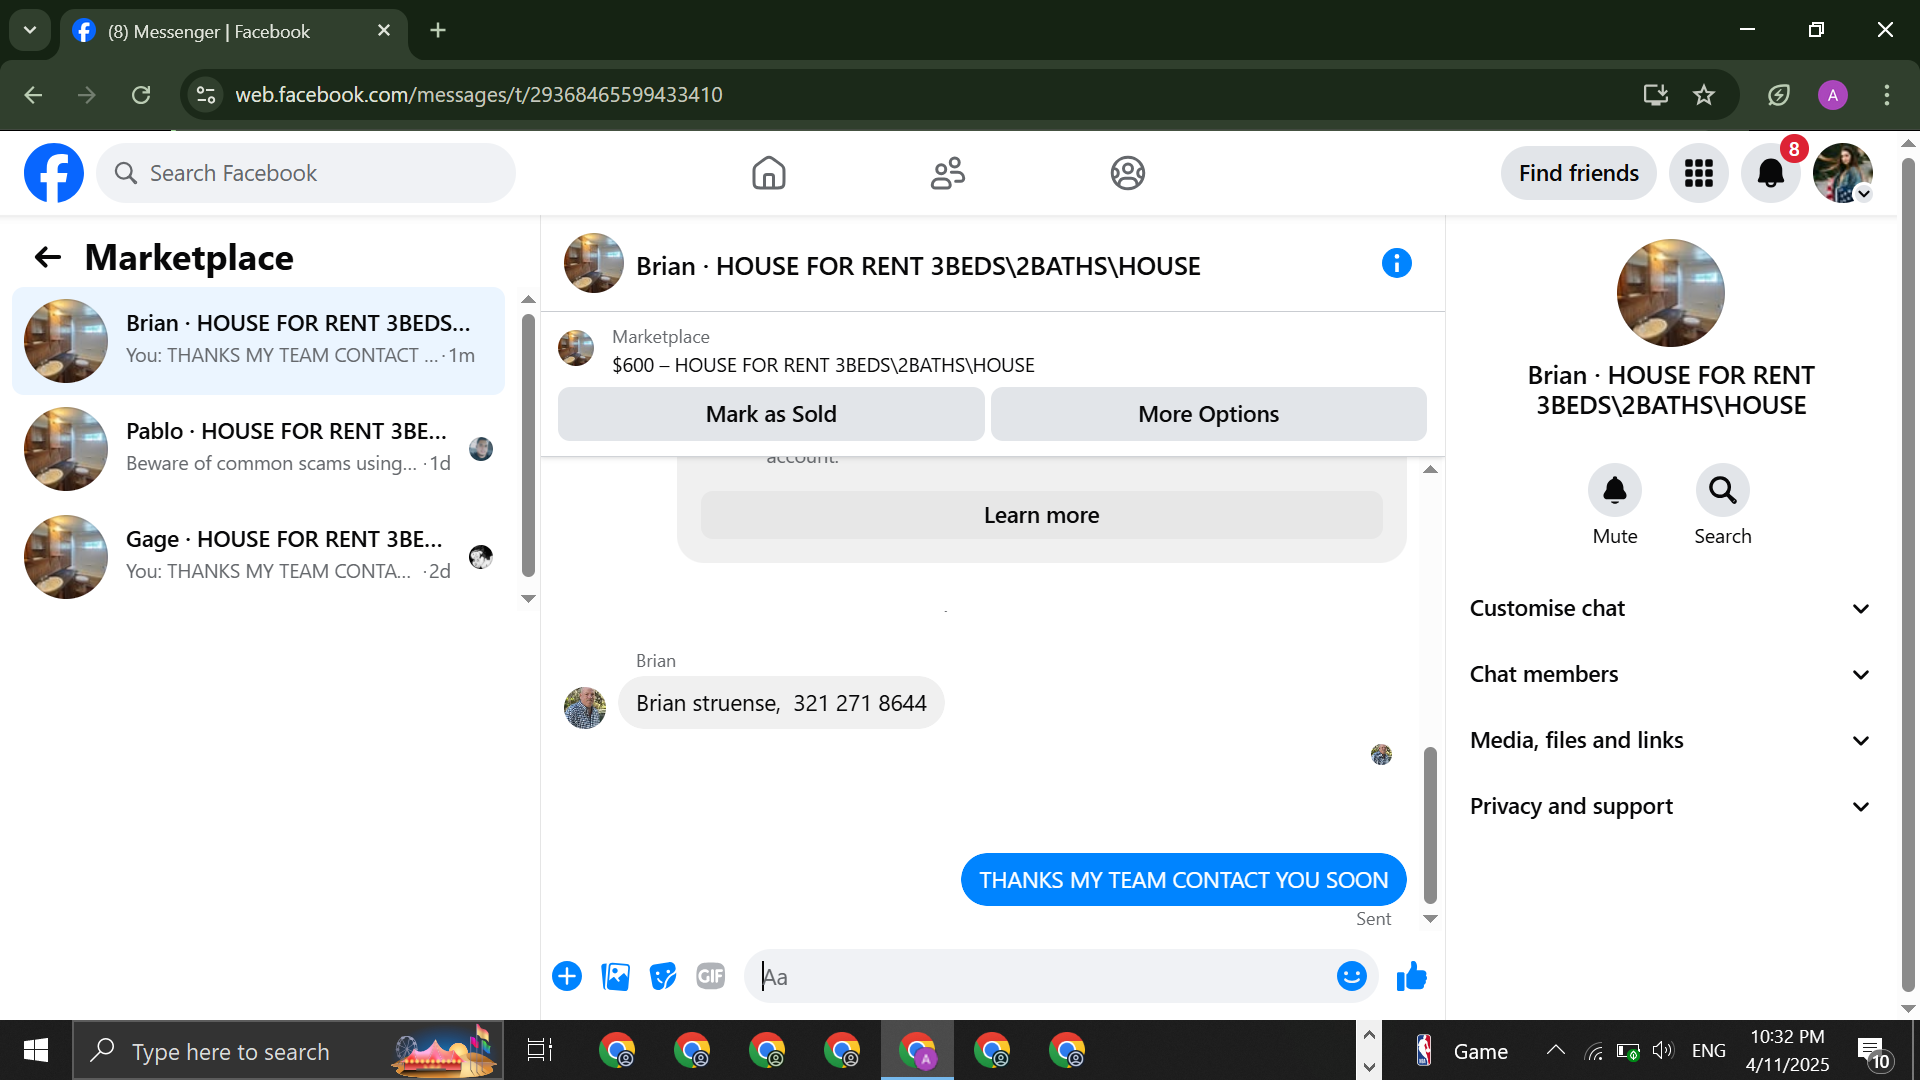View site information icon in address bar

(206, 95)
